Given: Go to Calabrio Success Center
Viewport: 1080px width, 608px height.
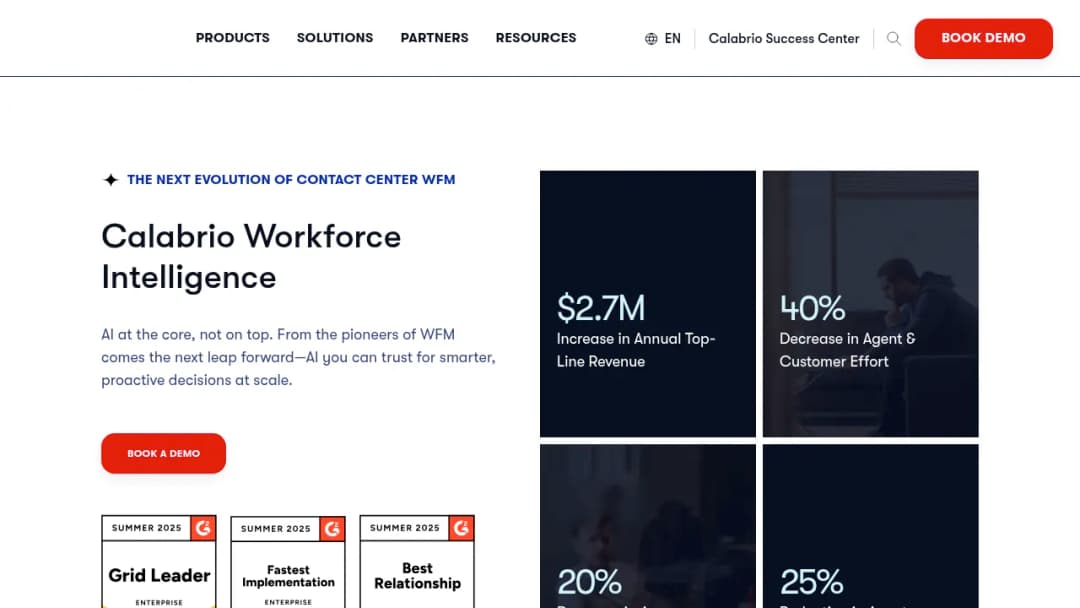Looking at the screenshot, I should (x=784, y=39).
